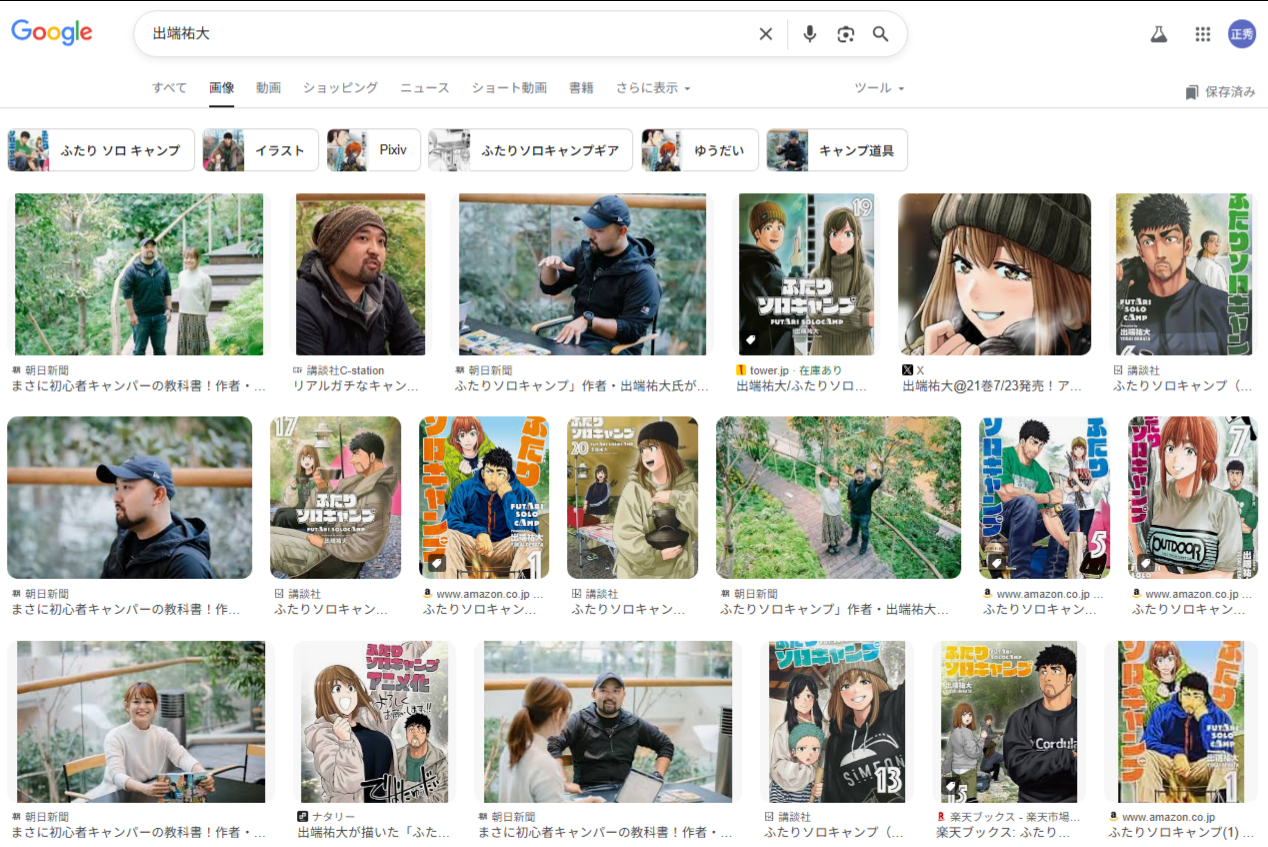Image resolution: width=1268 pixels, height=847 pixels.
Task: Open the ショッピング tab
Action: click(x=340, y=88)
